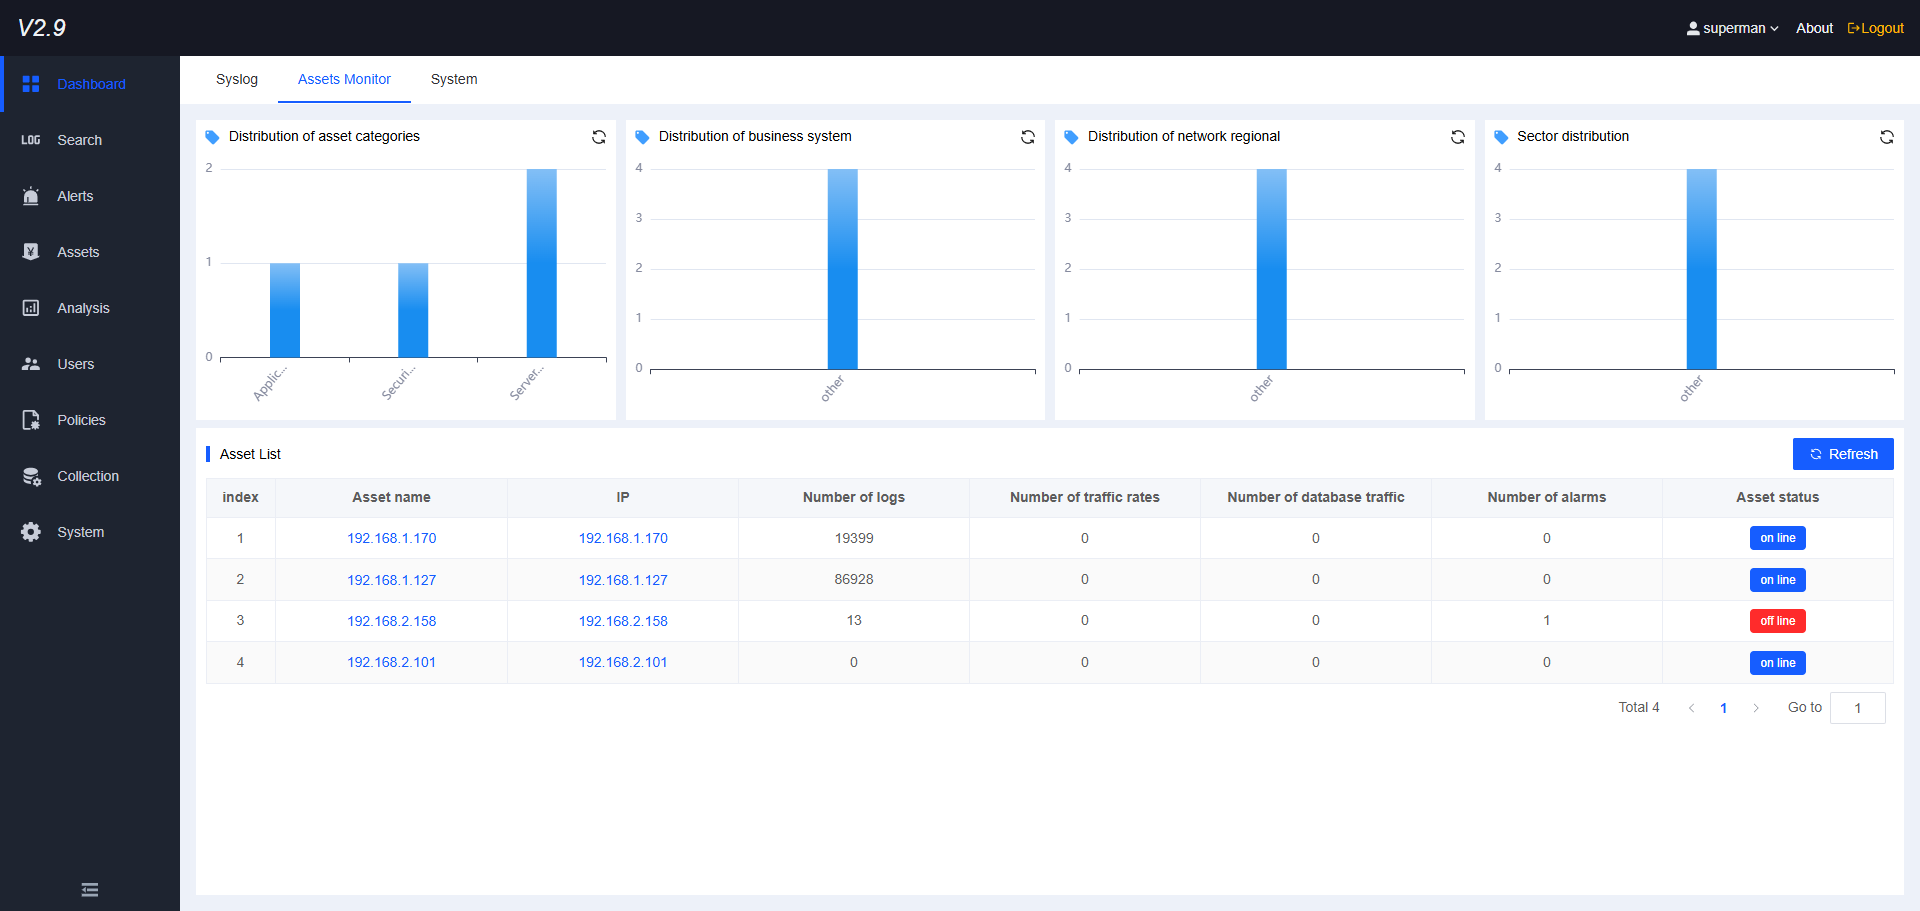
Task: Open the Policies label in sidebar menu
Action: (x=81, y=420)
